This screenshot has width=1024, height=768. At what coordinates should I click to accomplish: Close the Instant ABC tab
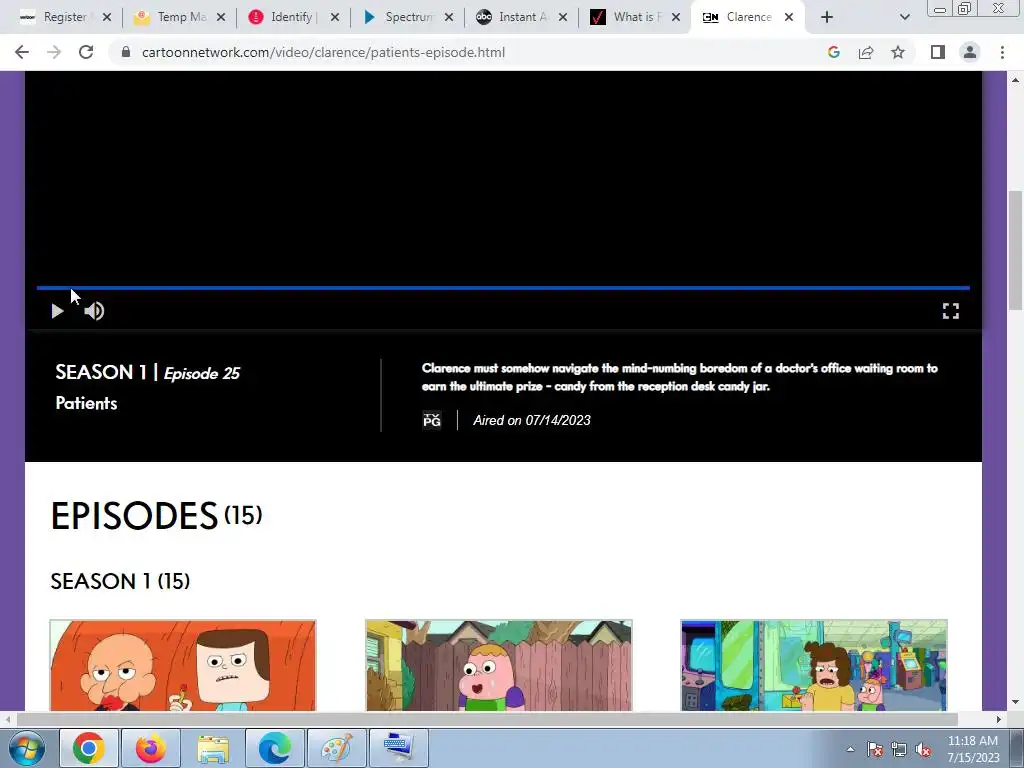[x=563, y=18]
